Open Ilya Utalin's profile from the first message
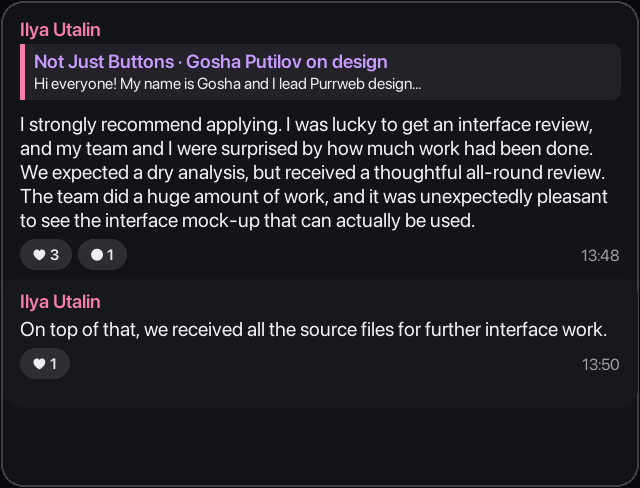This screenshot has width=640, height=488. coord(60,30)
